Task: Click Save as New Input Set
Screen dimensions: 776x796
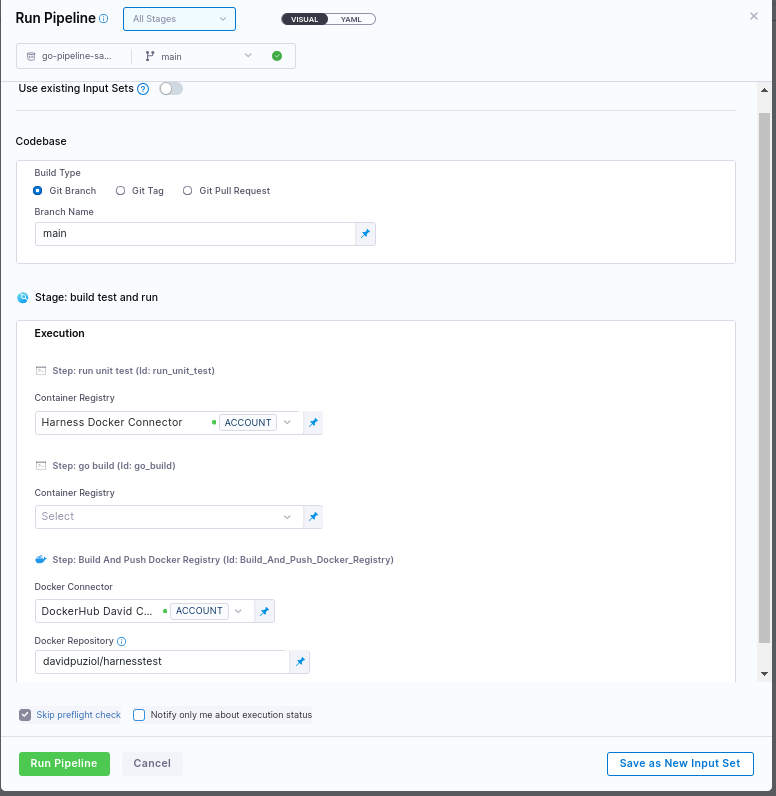Action: coord(679,763)
